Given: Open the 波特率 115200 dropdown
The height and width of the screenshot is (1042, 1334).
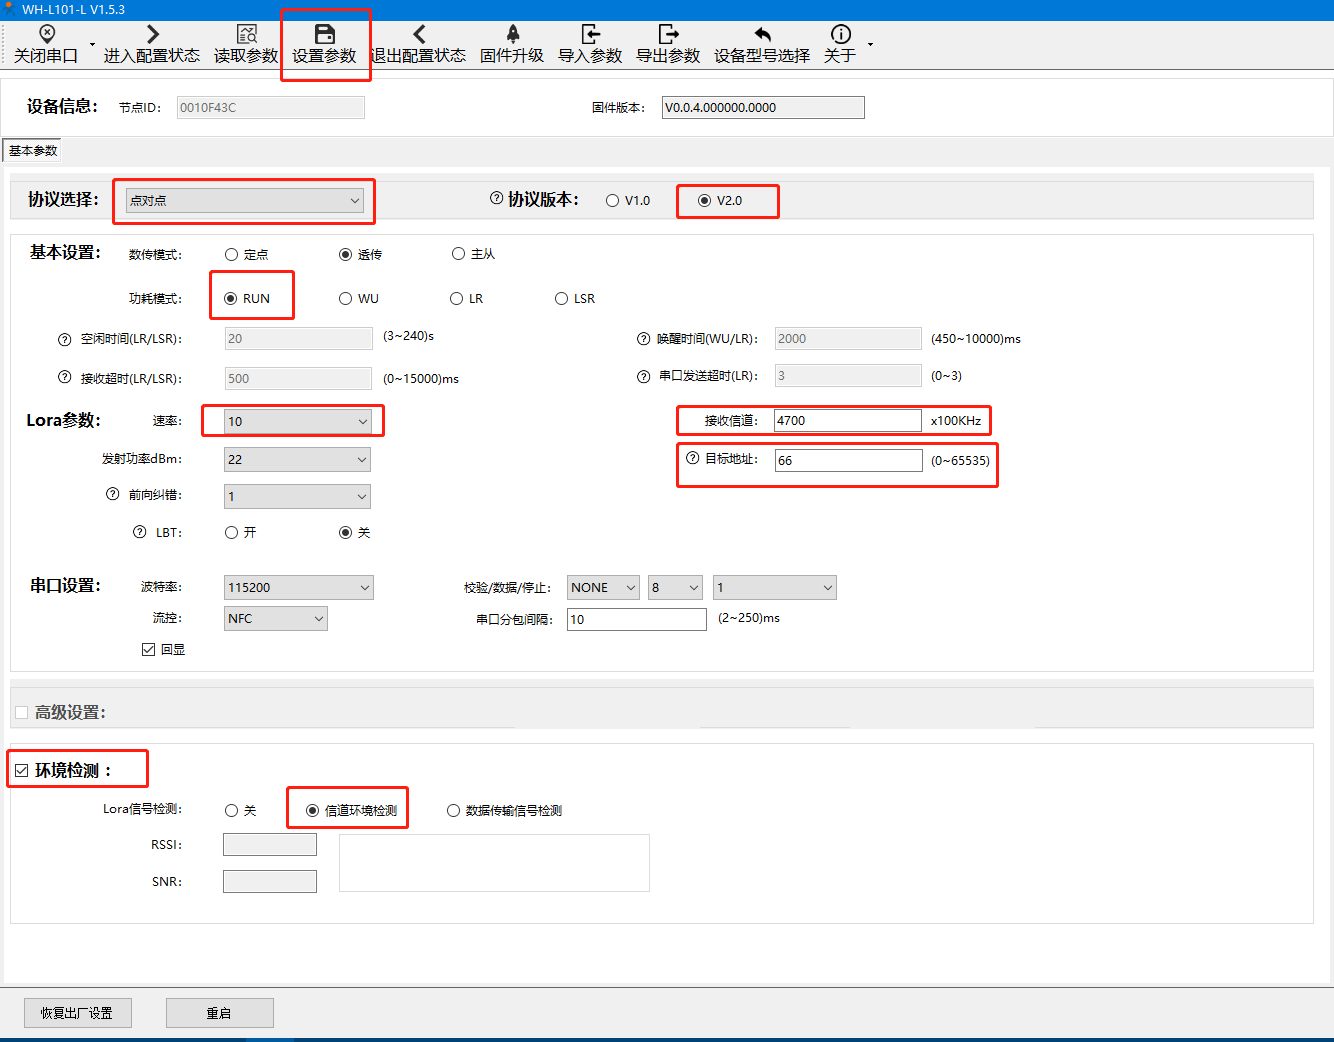Looking at the screenshot, I should [298, 588].
